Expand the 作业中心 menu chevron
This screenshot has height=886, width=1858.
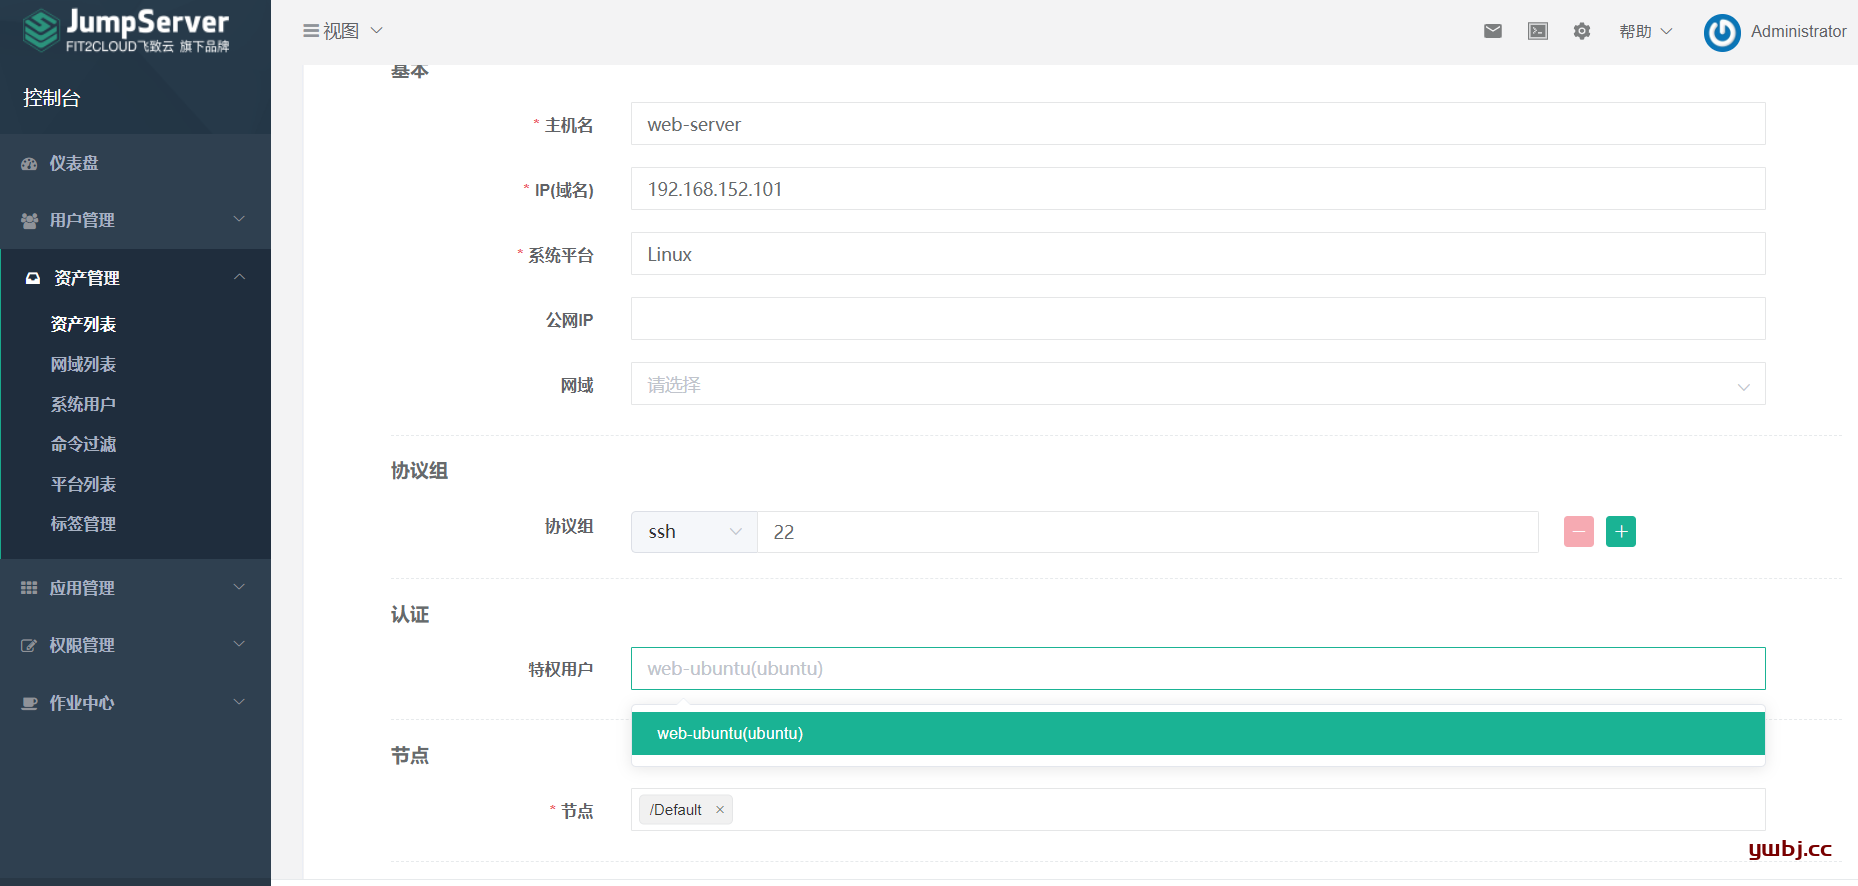239,702
